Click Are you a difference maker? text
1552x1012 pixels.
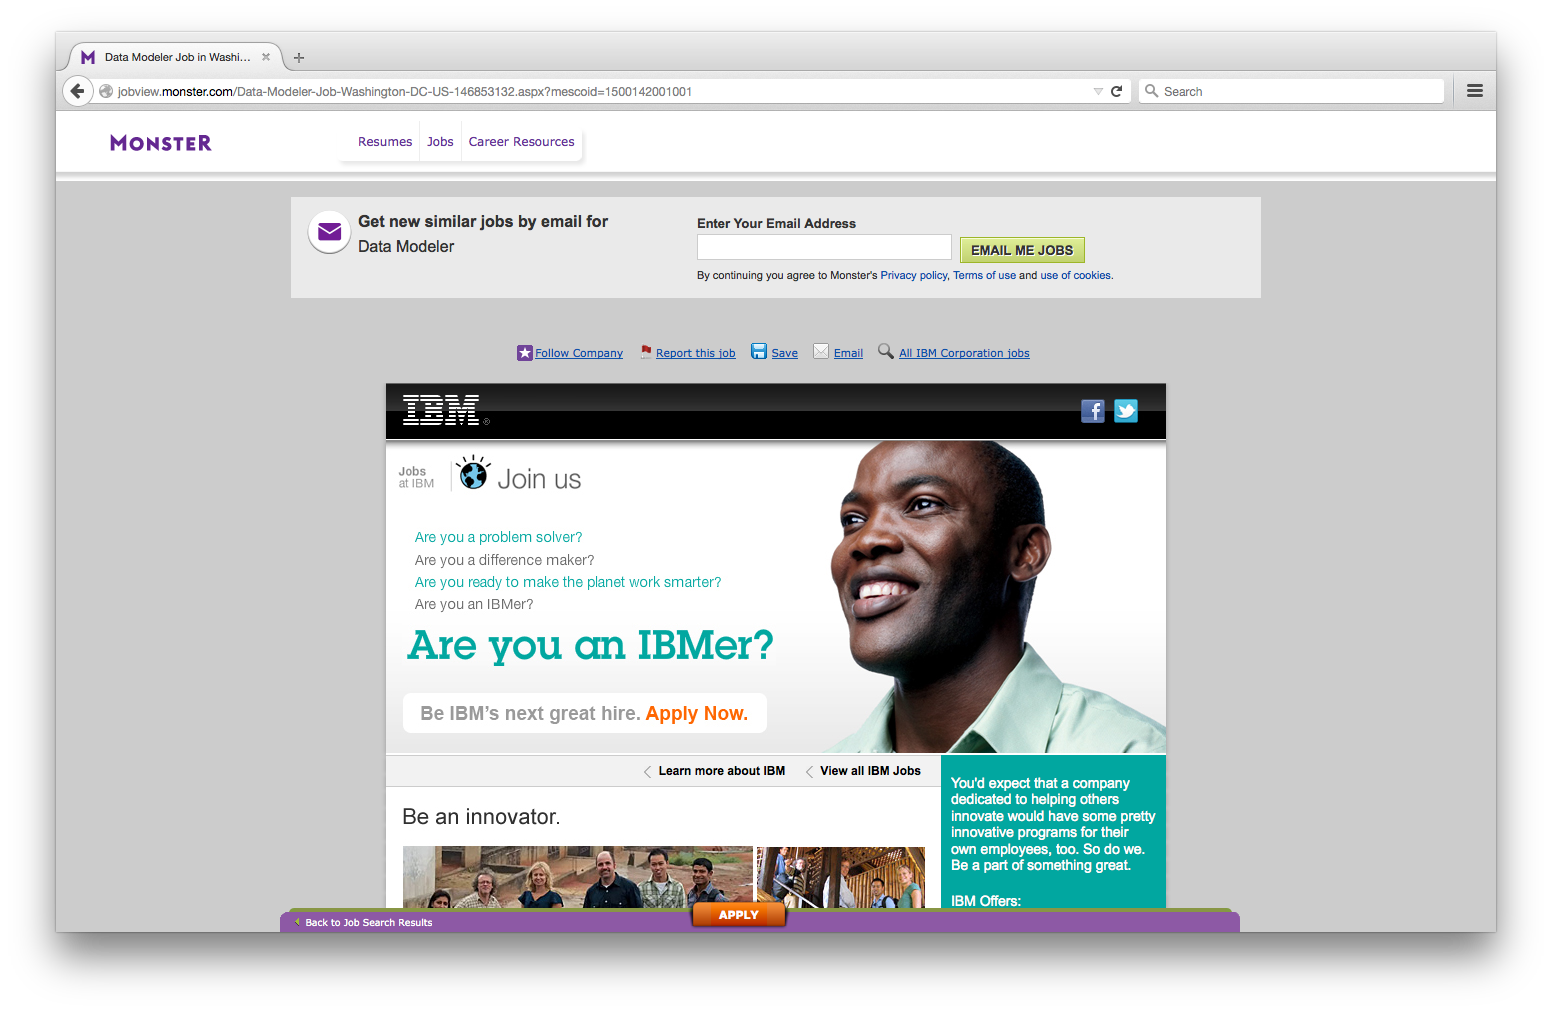505,560
